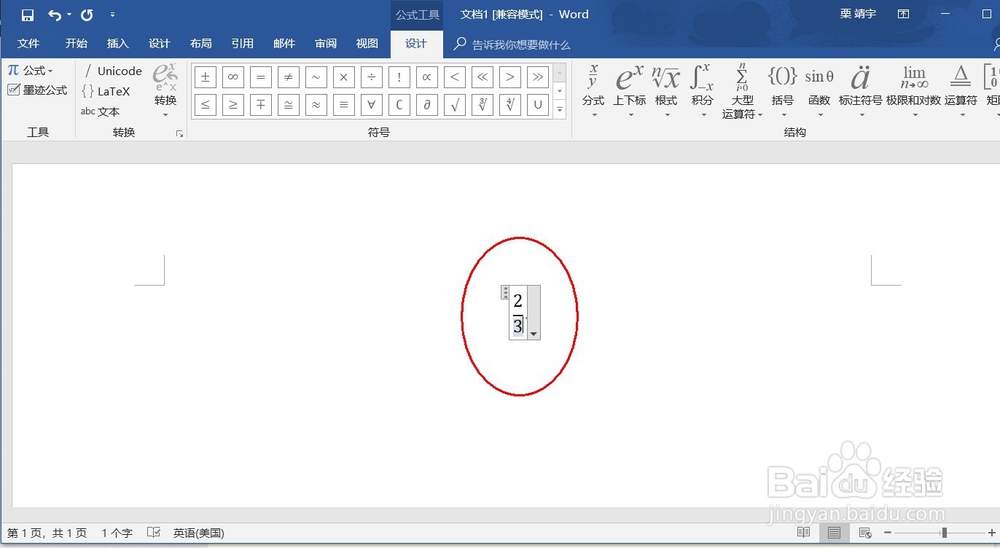Open the 极限和对数 limit and log dropdown

(914, 91)
